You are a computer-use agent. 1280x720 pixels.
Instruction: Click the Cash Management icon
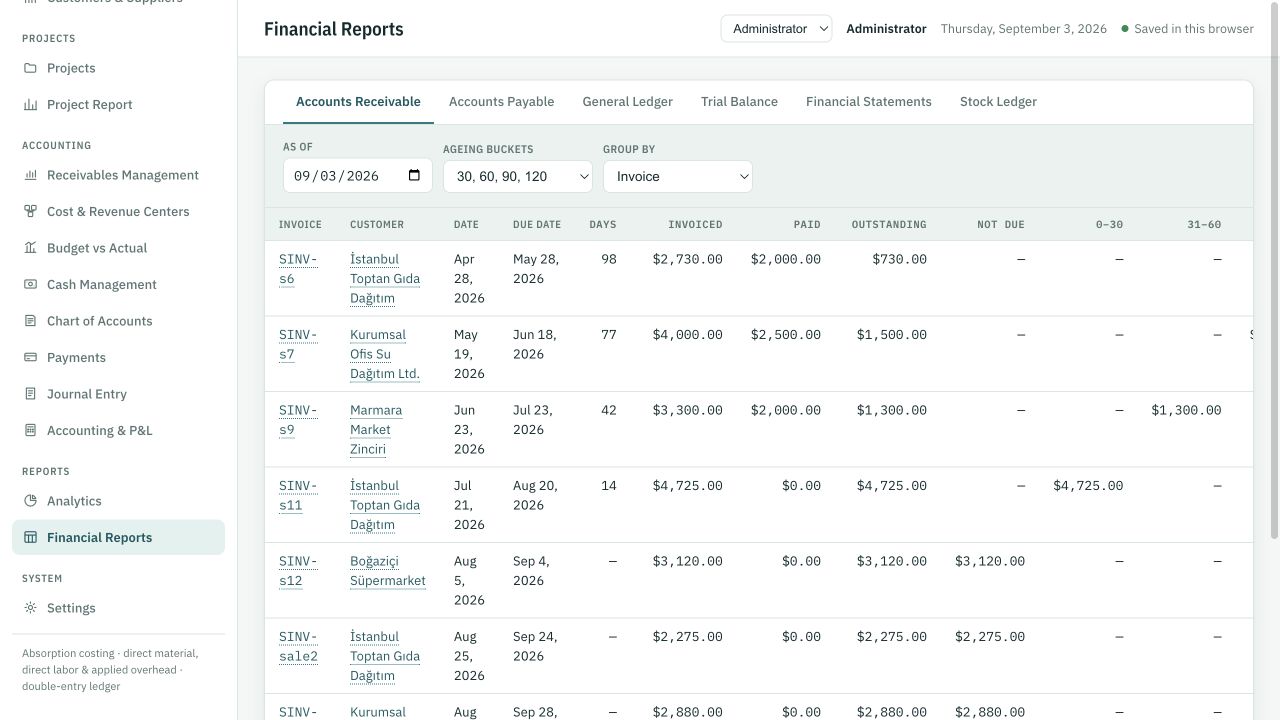30,284
